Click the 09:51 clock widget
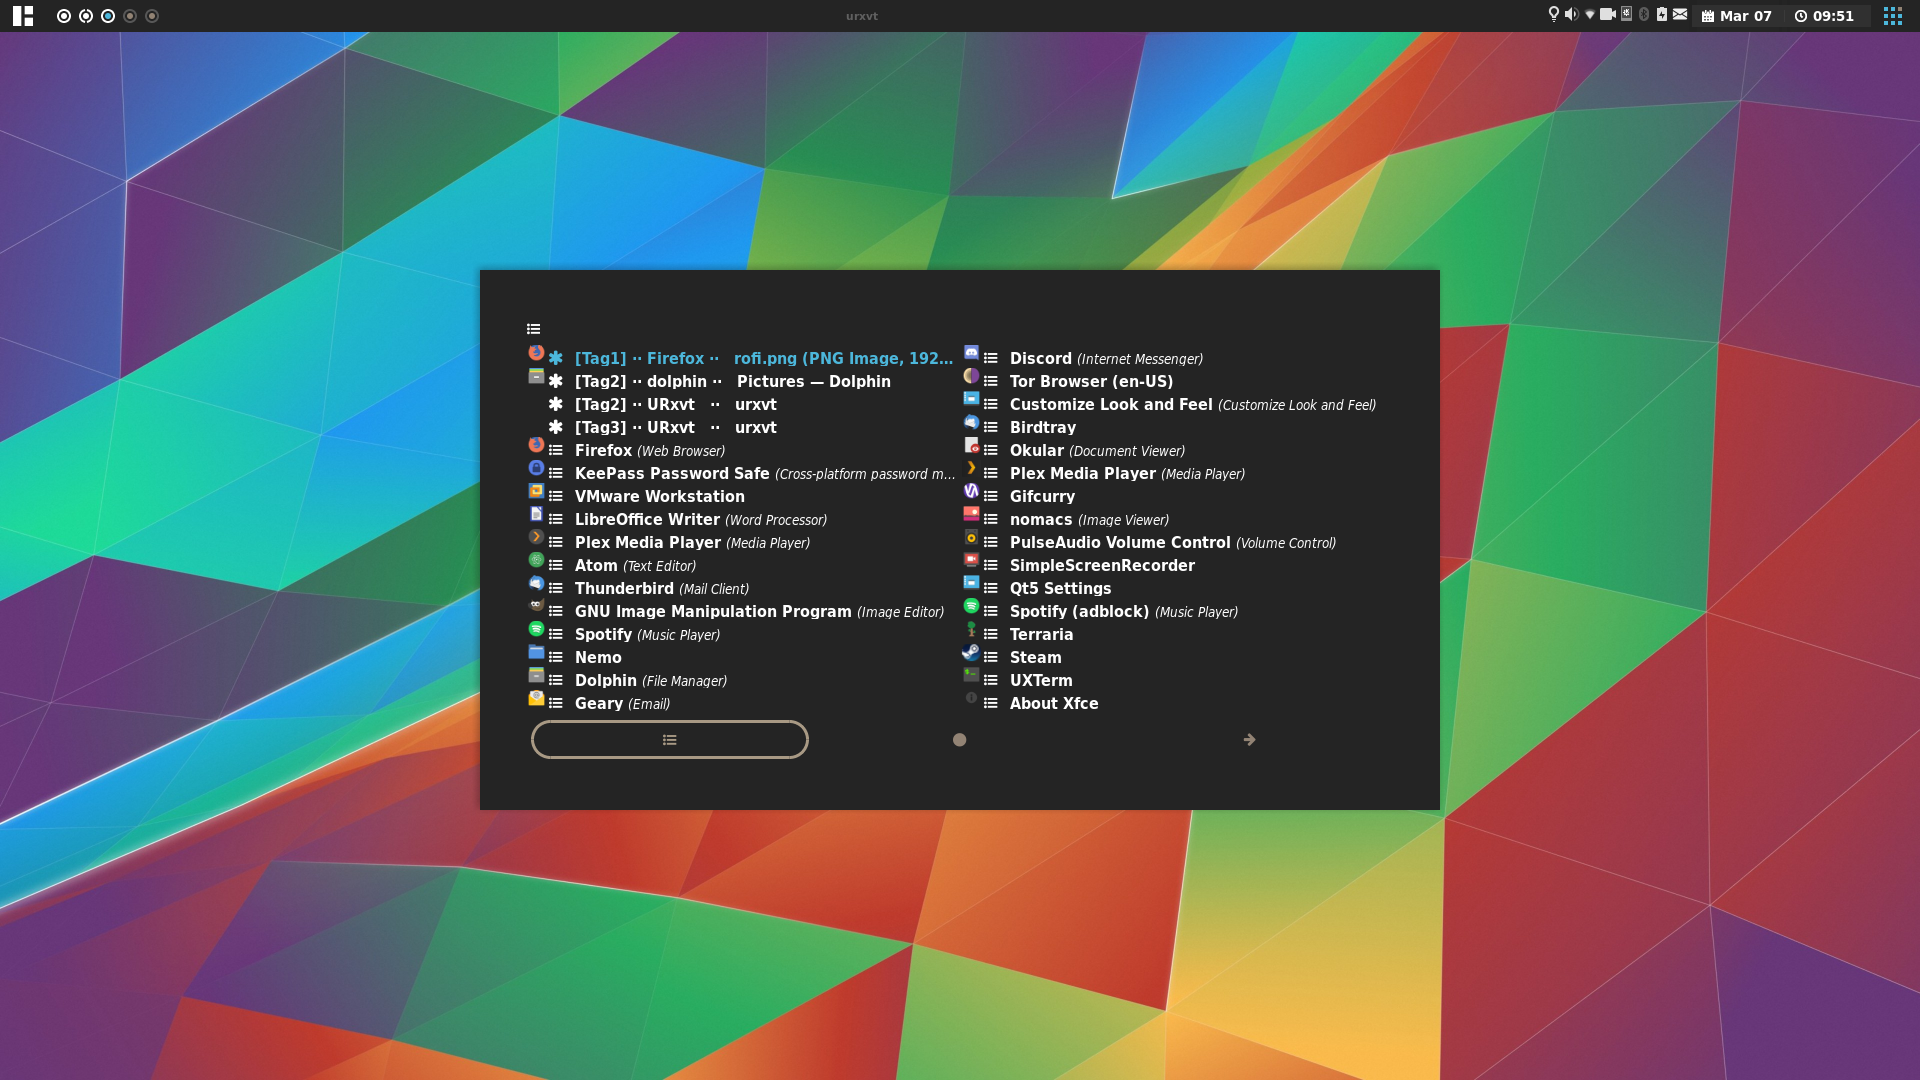The image size is (1920, 1080). (x=1824, y=16)
